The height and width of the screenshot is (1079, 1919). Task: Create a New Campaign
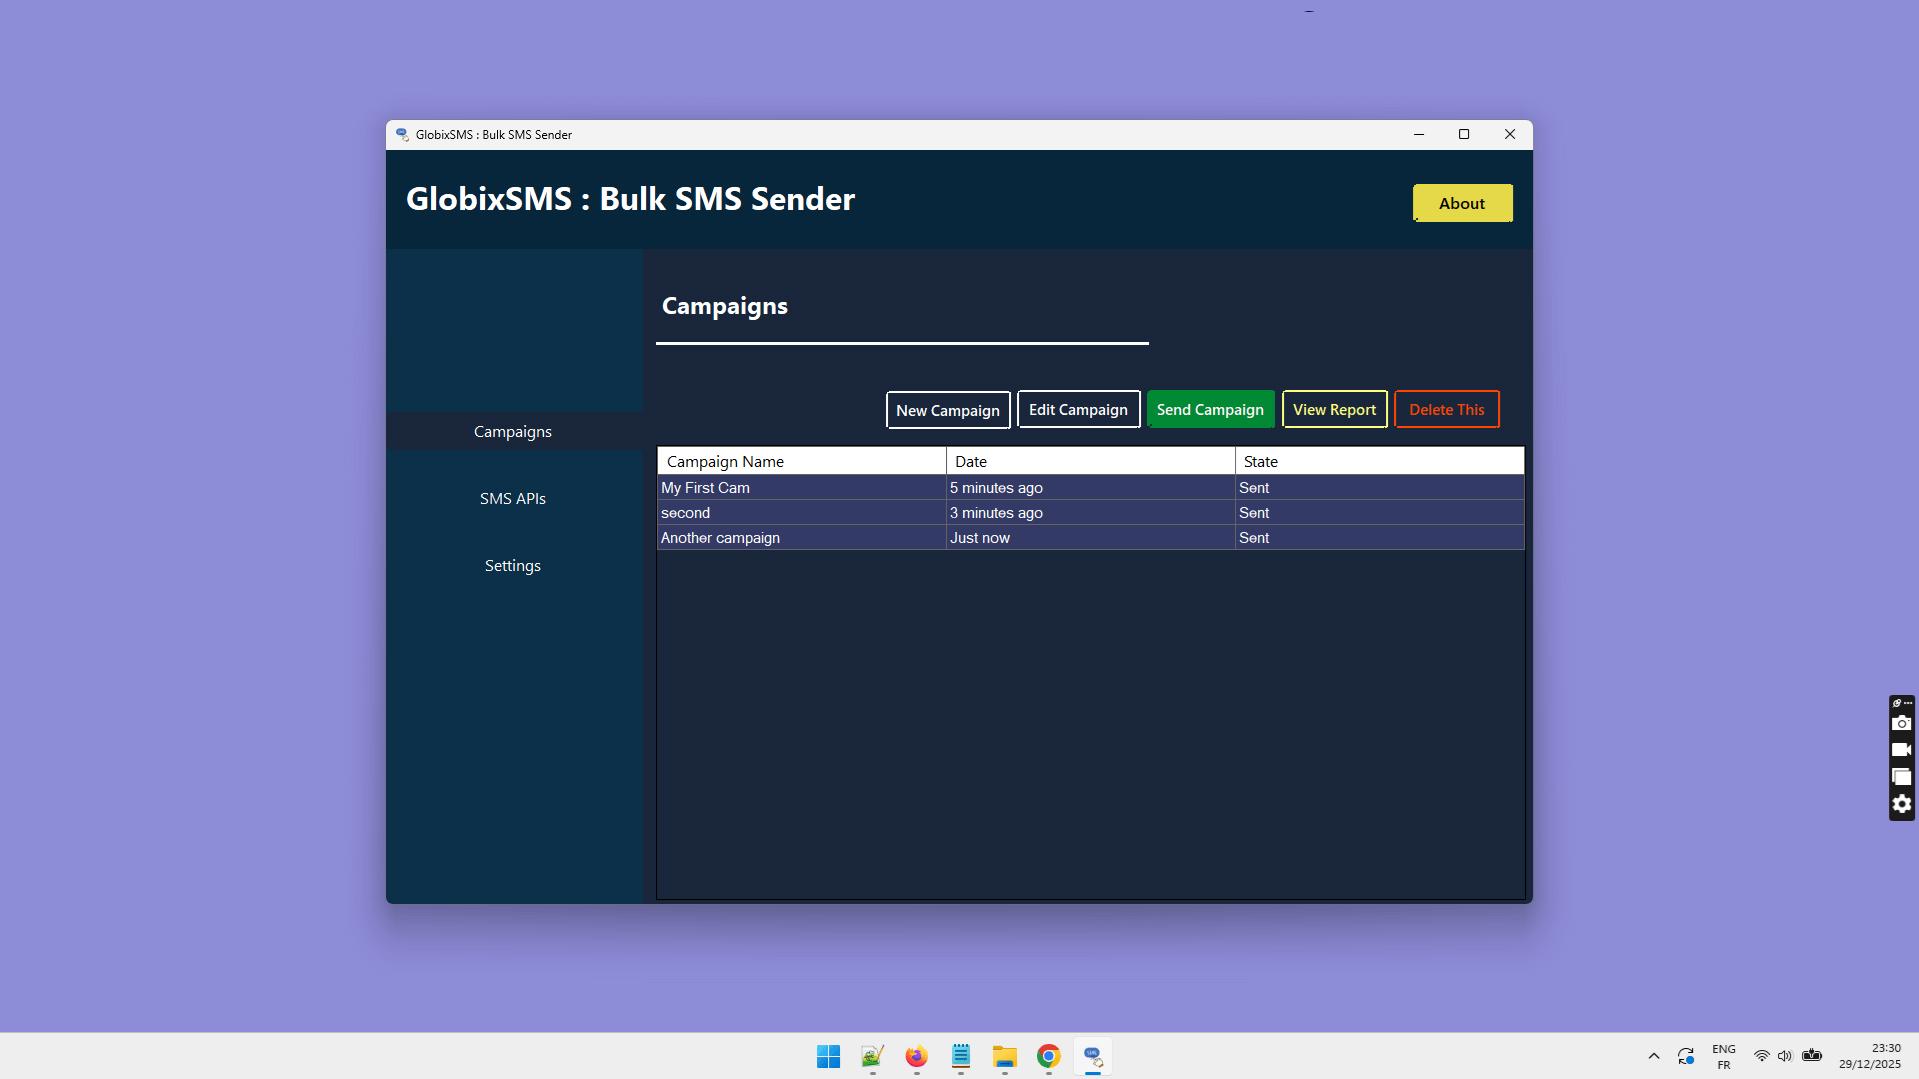coord(947,409)
